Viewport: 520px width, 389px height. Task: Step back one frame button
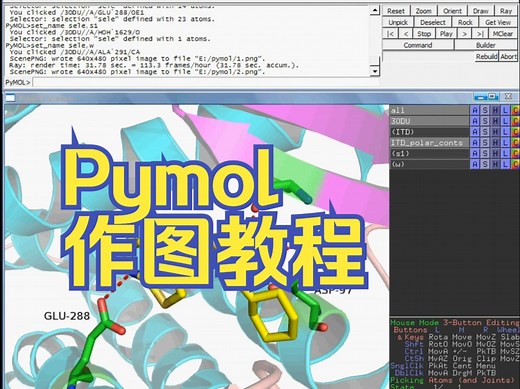point(406,34)
